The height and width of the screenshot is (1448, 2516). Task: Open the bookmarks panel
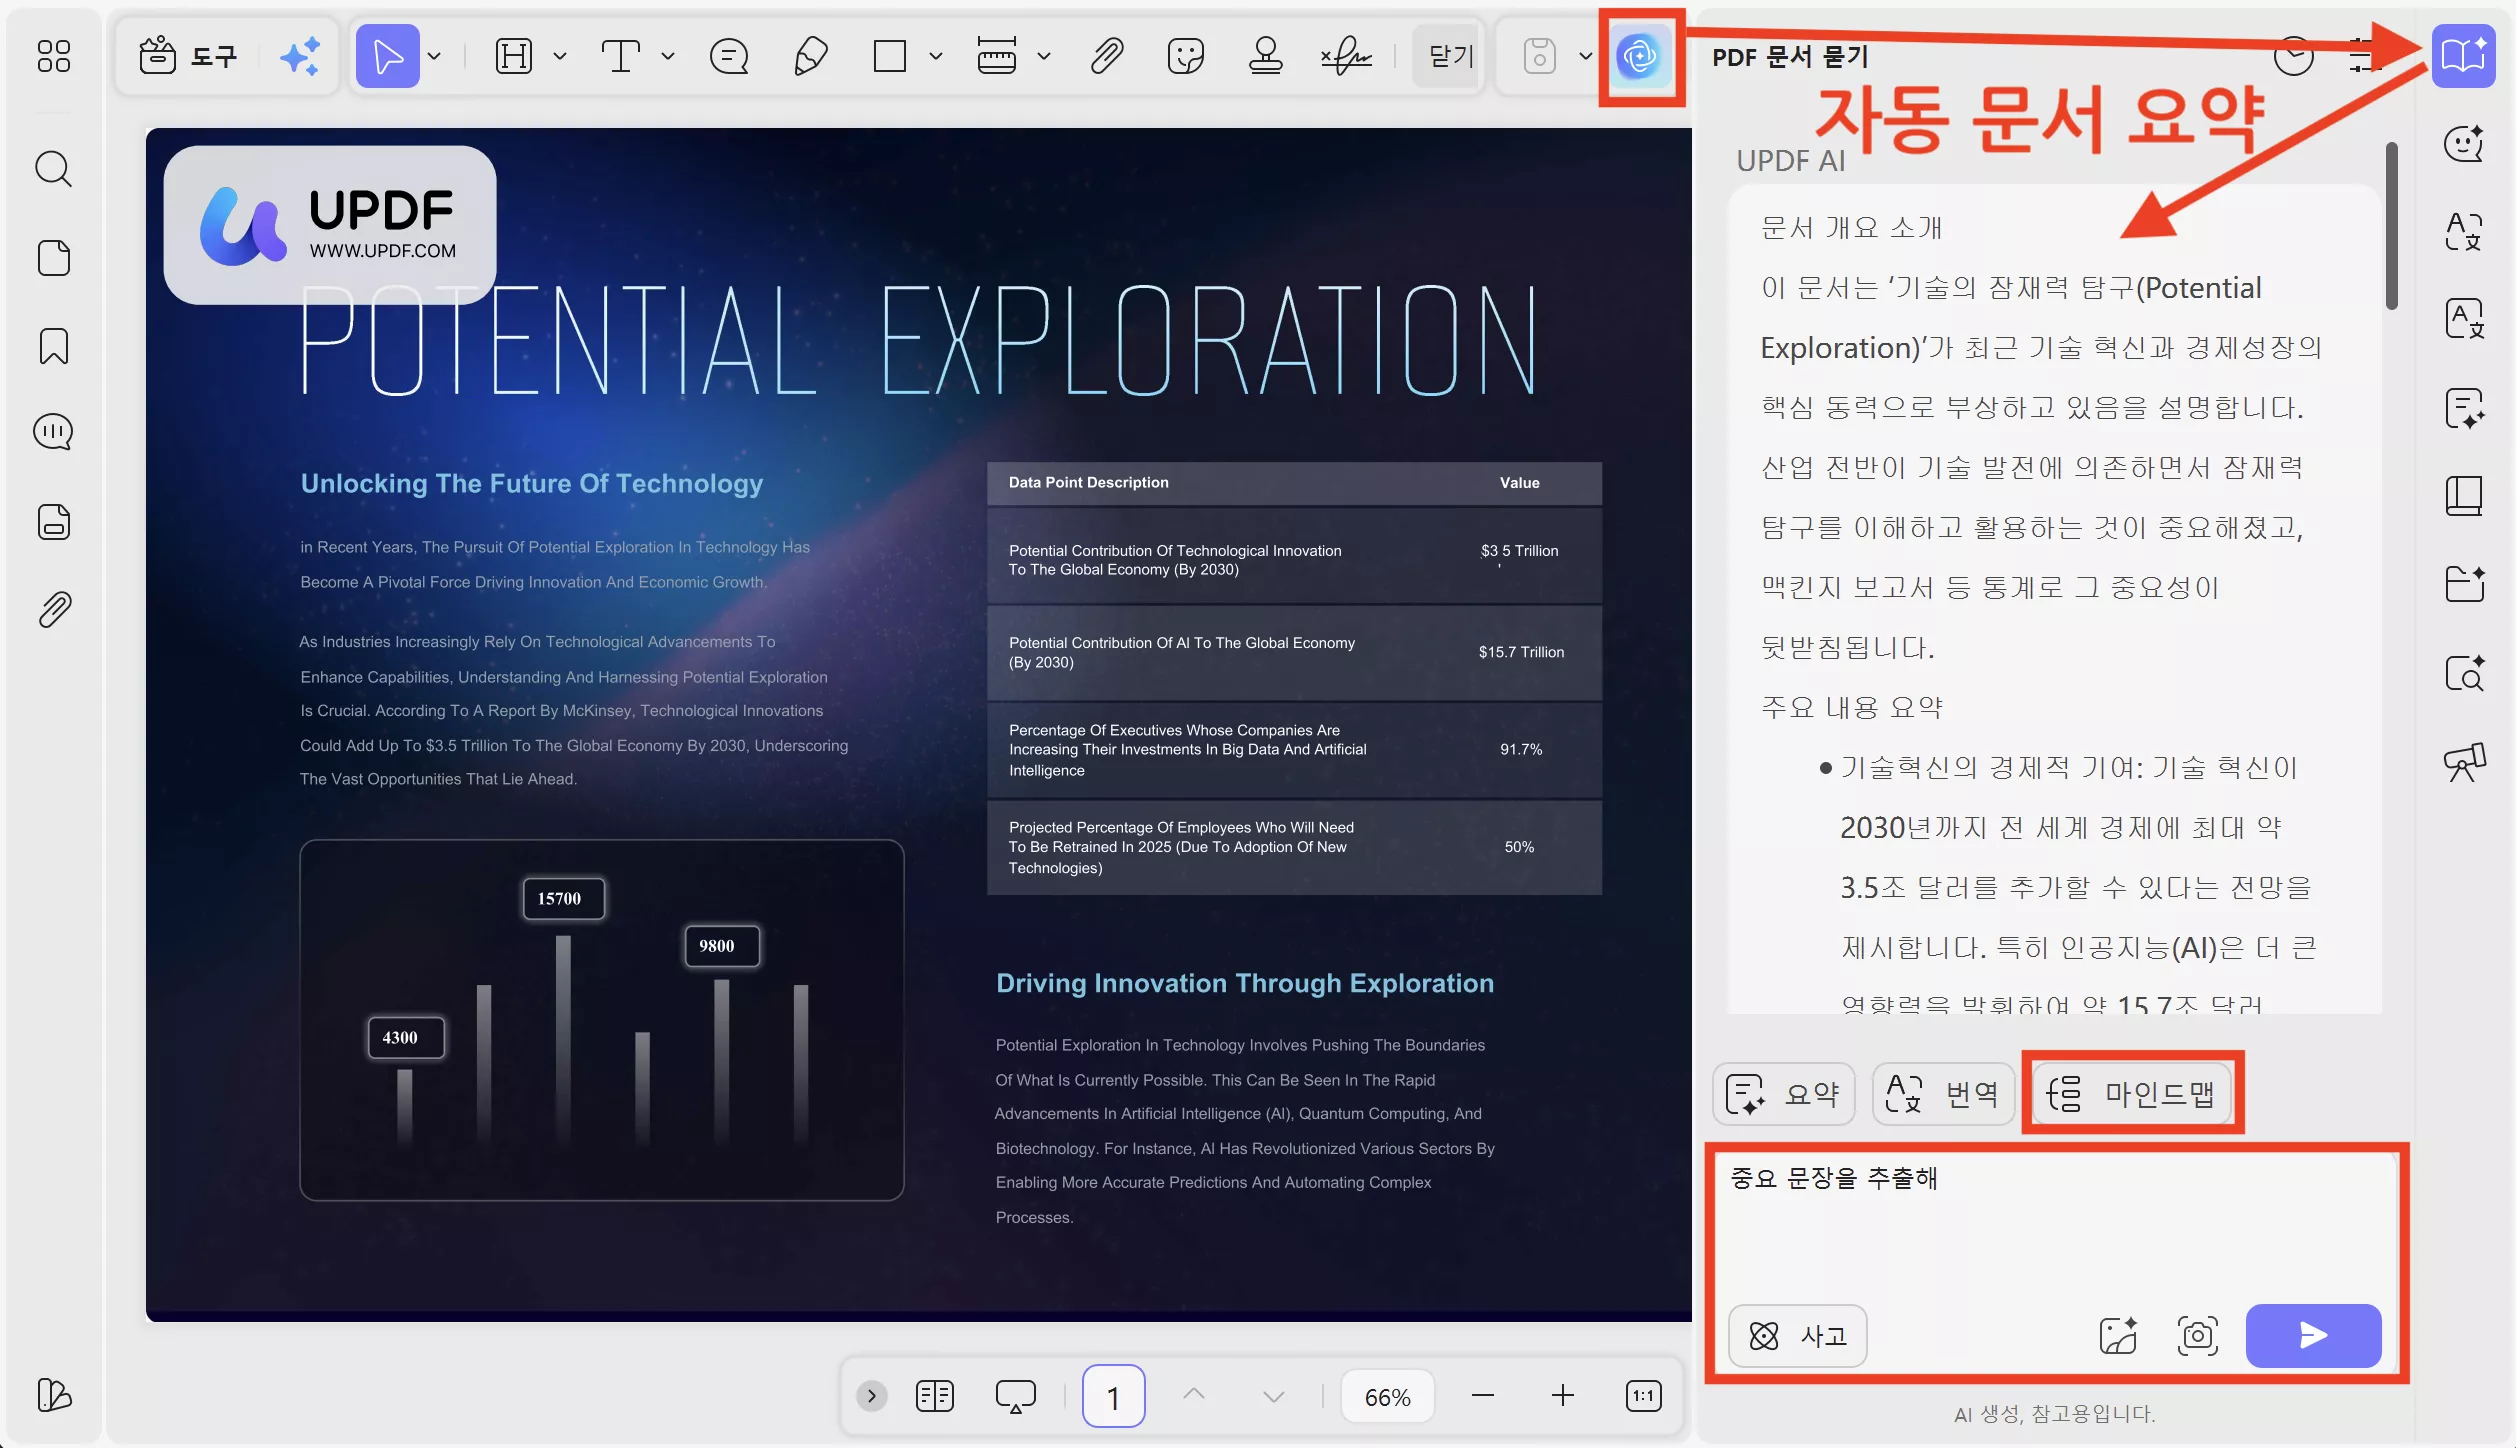(x=53, y=346)
